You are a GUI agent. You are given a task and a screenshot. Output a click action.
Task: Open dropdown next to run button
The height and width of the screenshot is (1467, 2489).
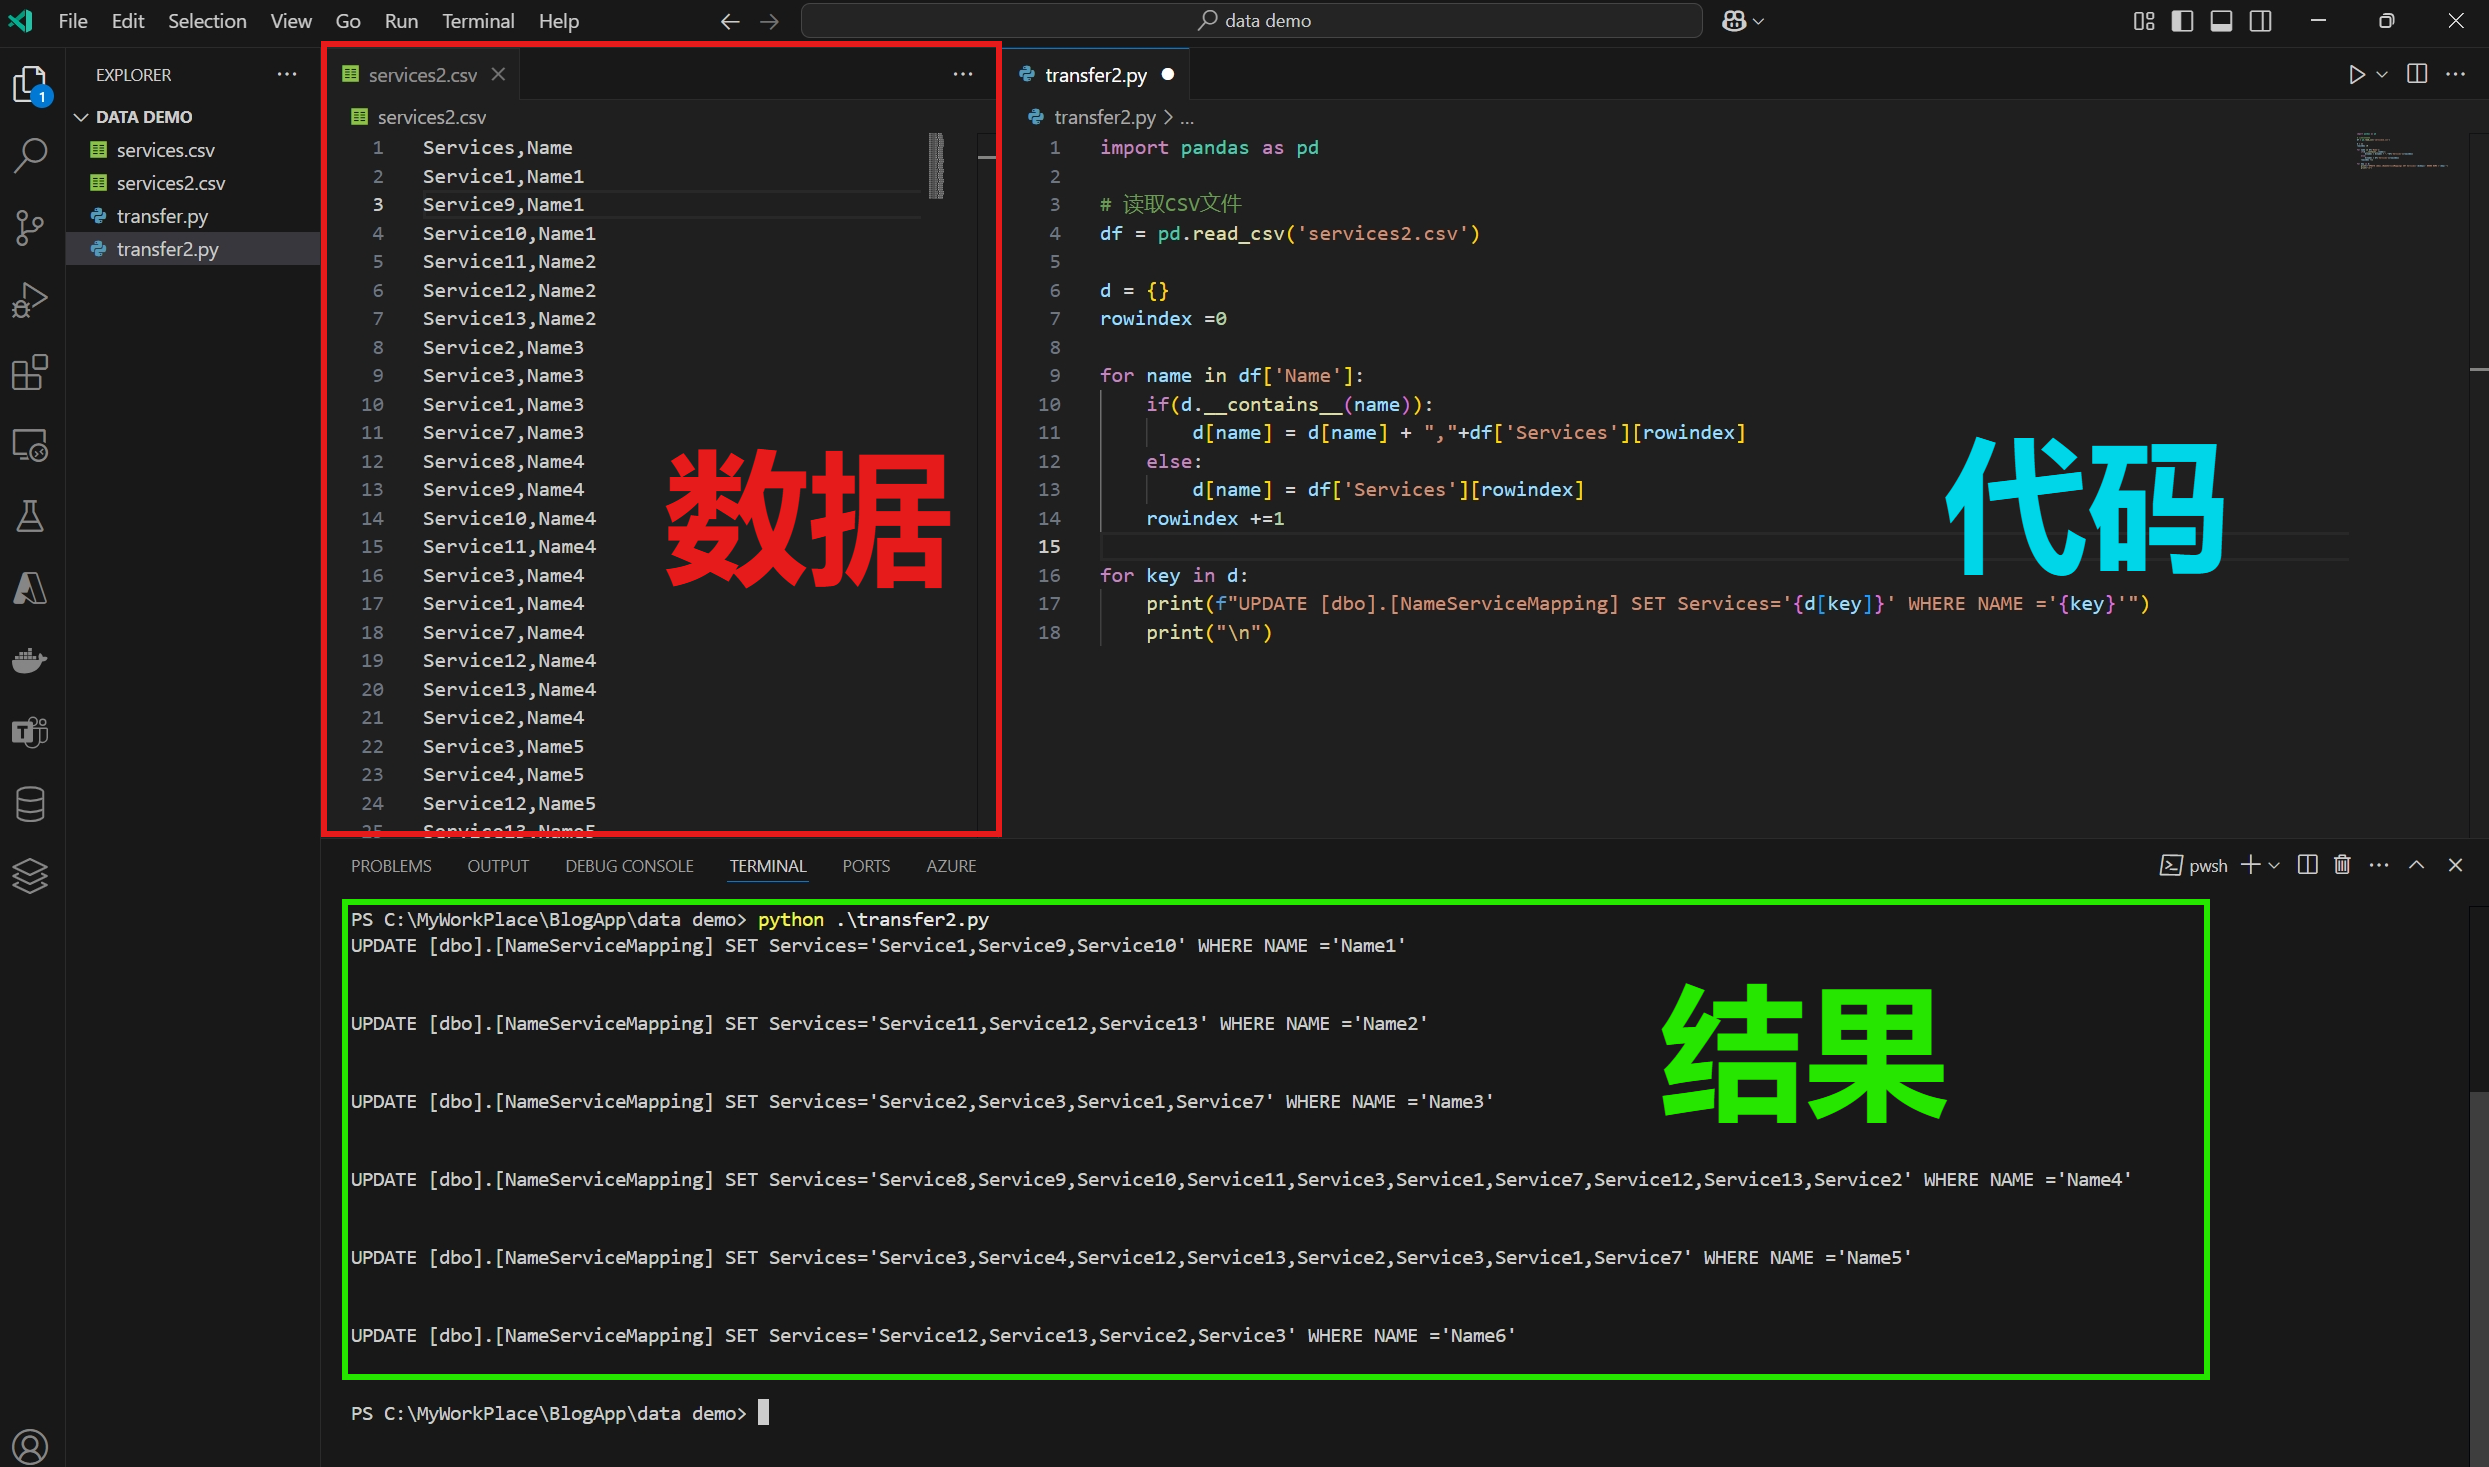2382,75
